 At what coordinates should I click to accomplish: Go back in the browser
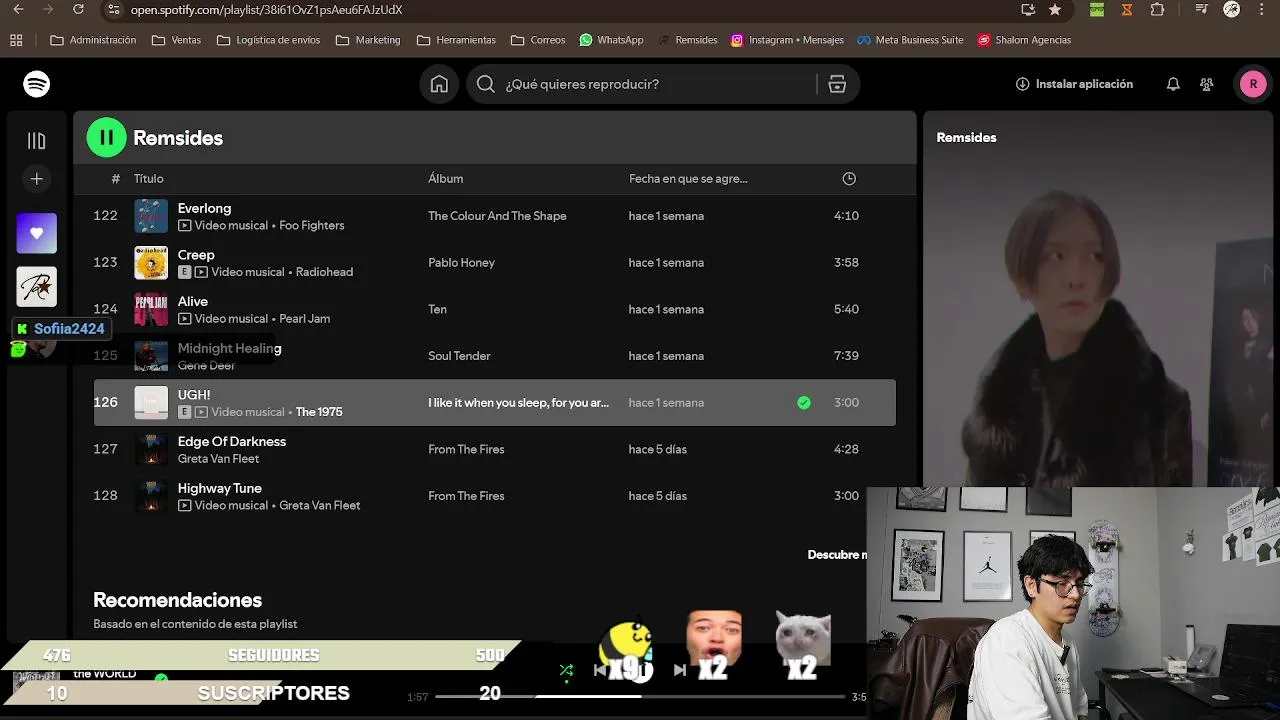17,9
